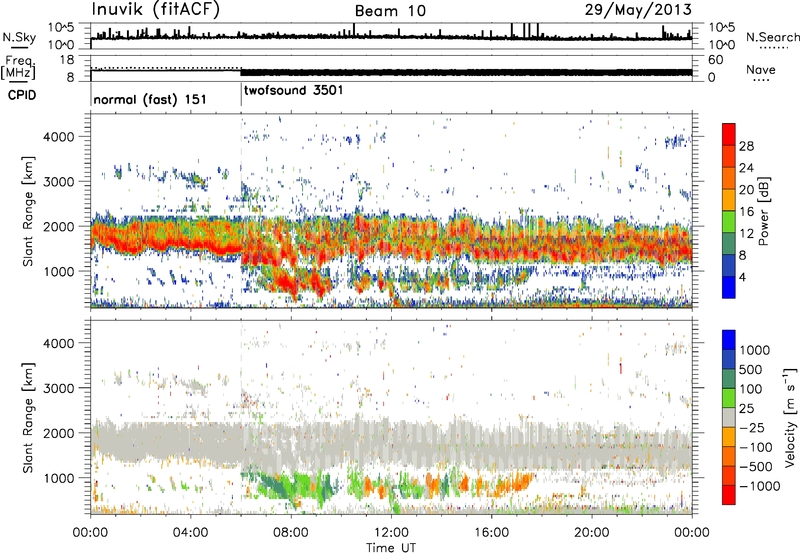
Task: Click the "Nave" legend label
Action: coord(761,69)
